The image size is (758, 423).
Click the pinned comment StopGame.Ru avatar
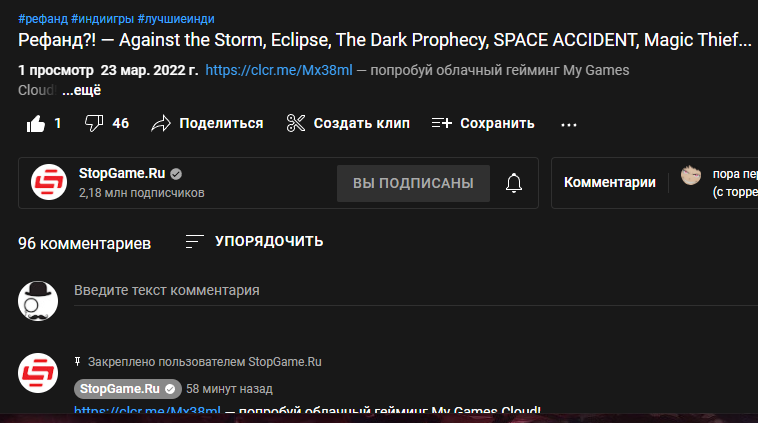tap(38, 373)
